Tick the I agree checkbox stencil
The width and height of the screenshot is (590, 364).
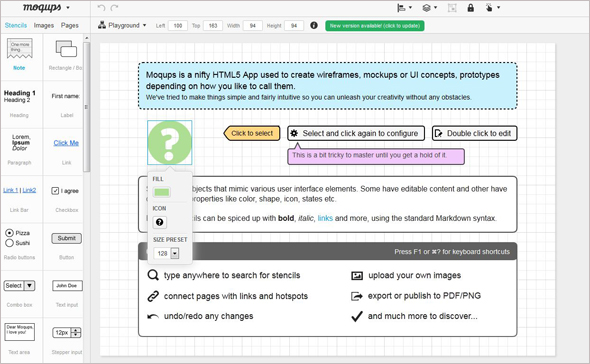coord(55,191)
